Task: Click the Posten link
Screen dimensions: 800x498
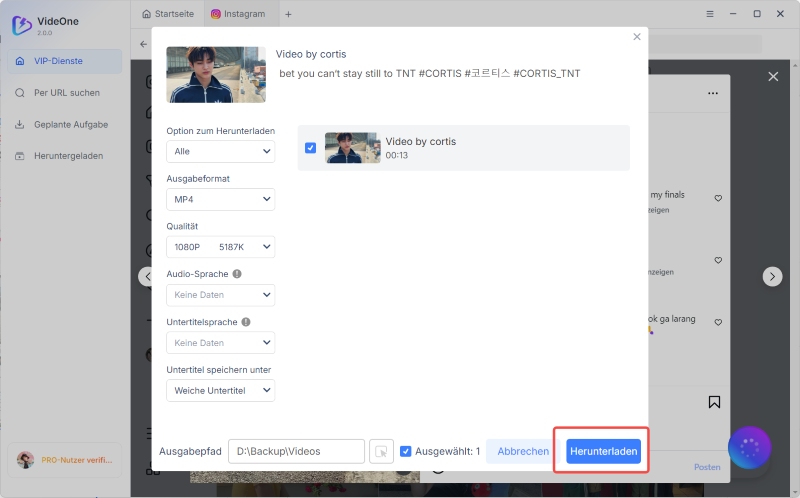Action: (707, 467)
